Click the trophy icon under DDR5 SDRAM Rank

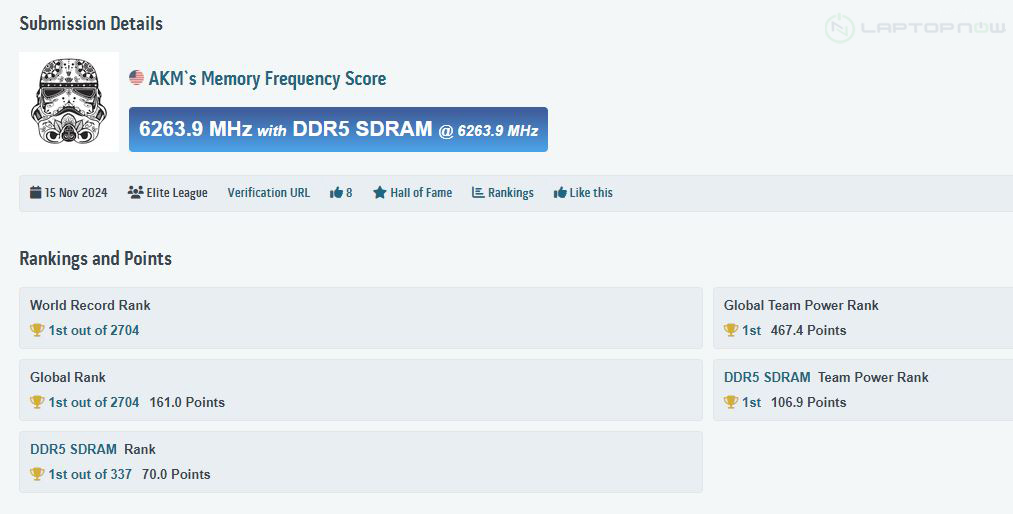37,474
